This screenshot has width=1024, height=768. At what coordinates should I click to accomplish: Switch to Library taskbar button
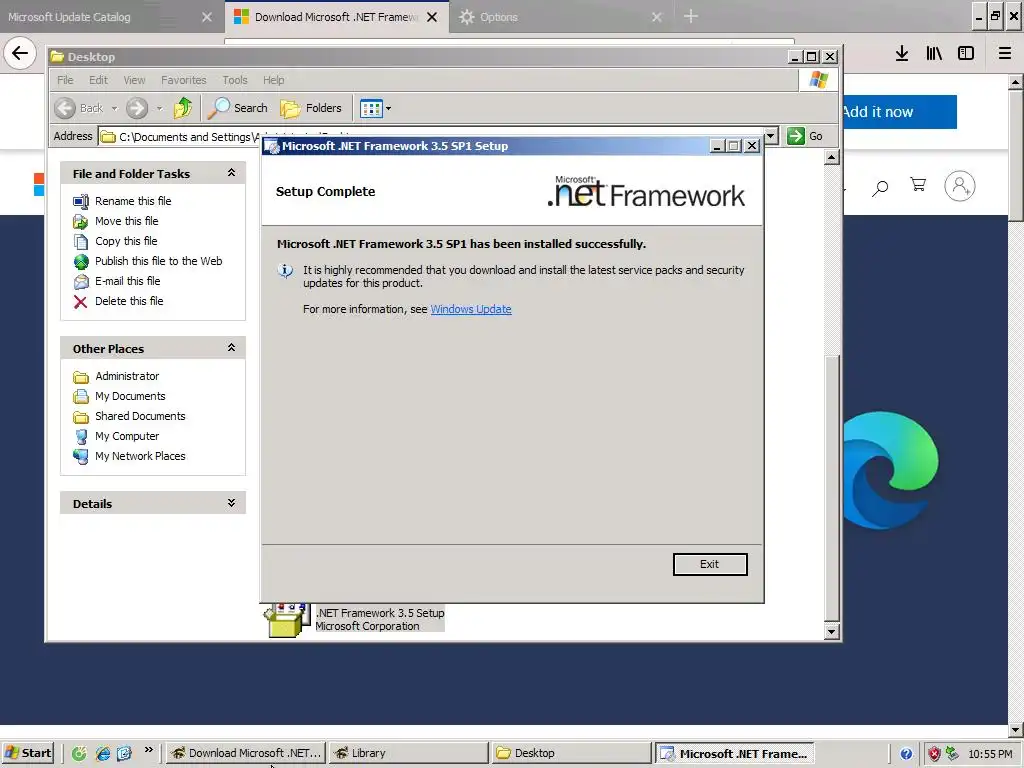(x=408, y=753)
